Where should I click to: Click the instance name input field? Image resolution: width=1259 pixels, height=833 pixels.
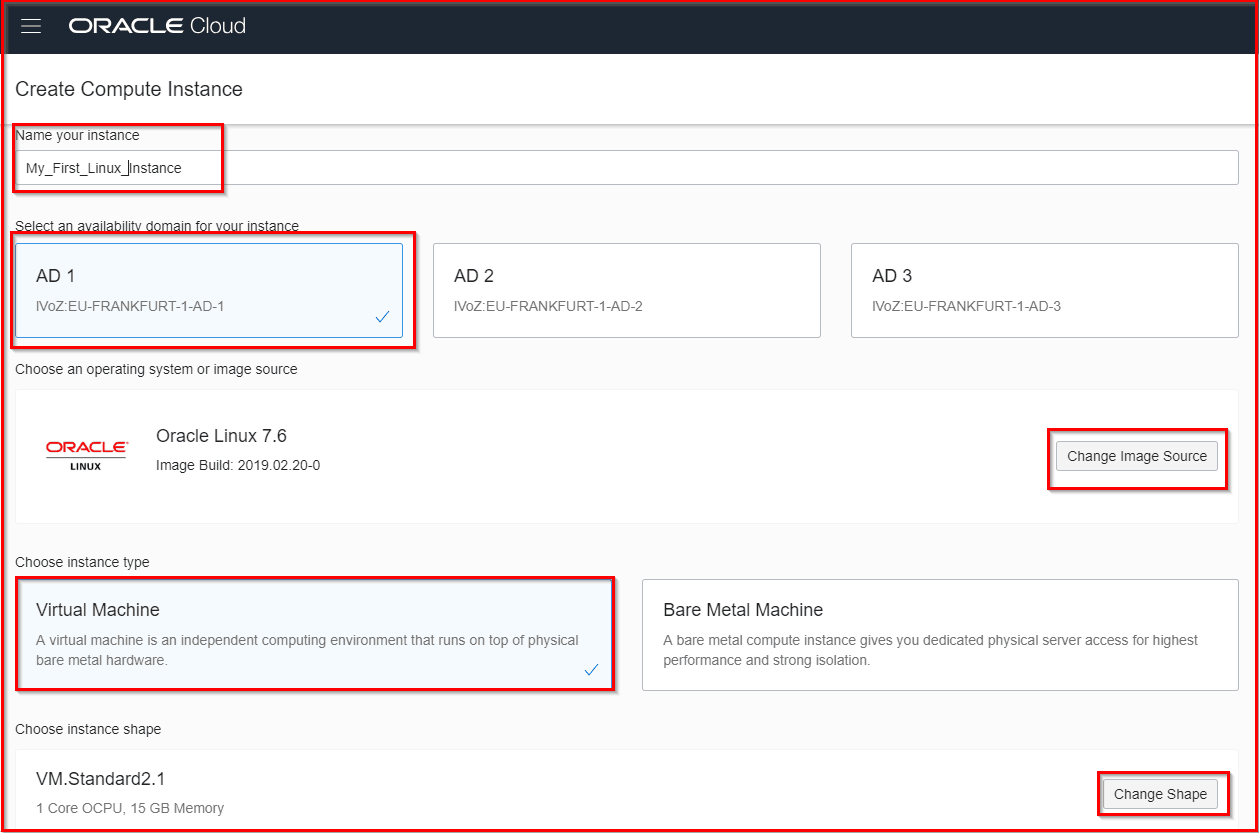(627, 168)
